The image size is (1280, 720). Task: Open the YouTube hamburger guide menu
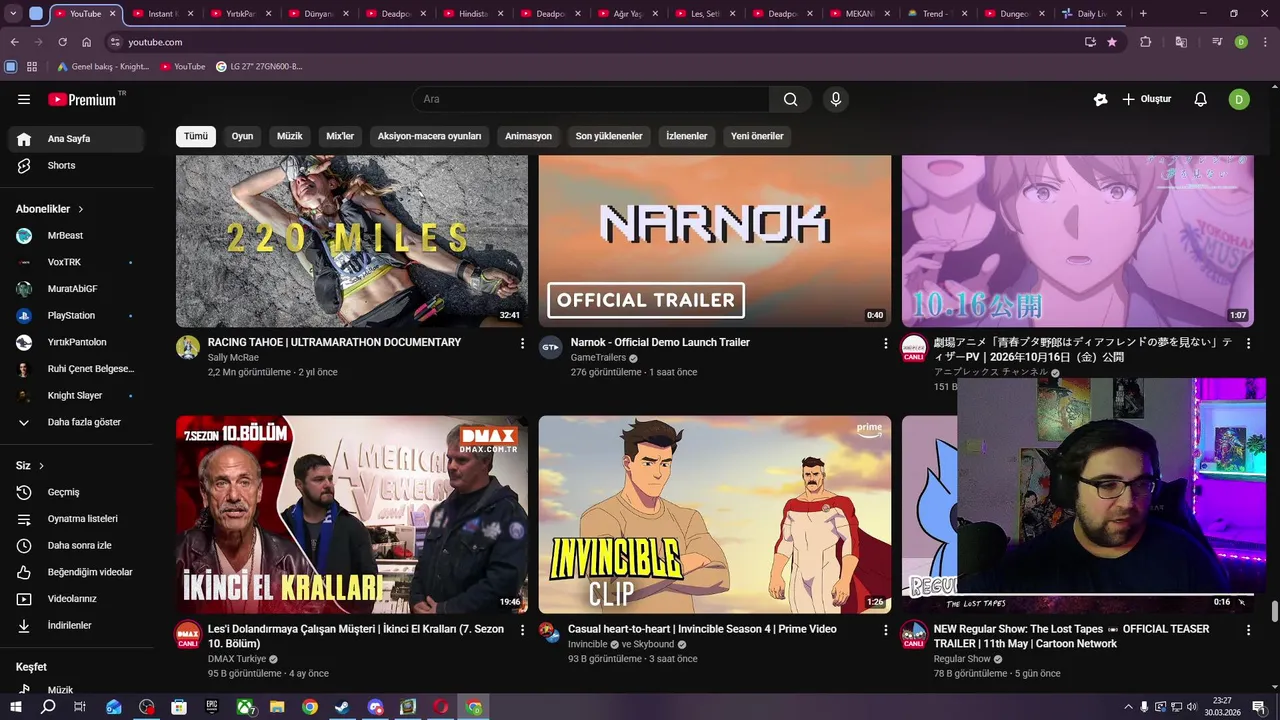tap(24, 99)
